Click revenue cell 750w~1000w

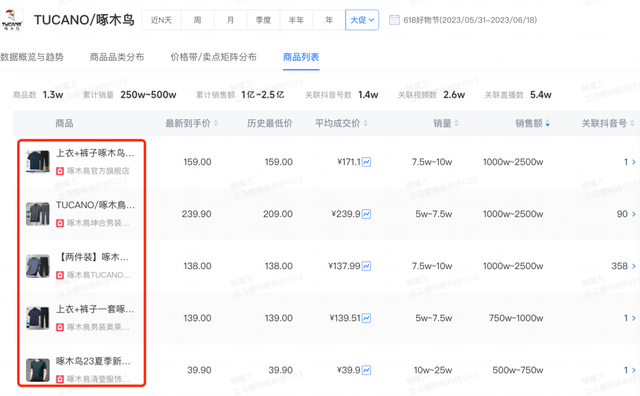(516, 318)
